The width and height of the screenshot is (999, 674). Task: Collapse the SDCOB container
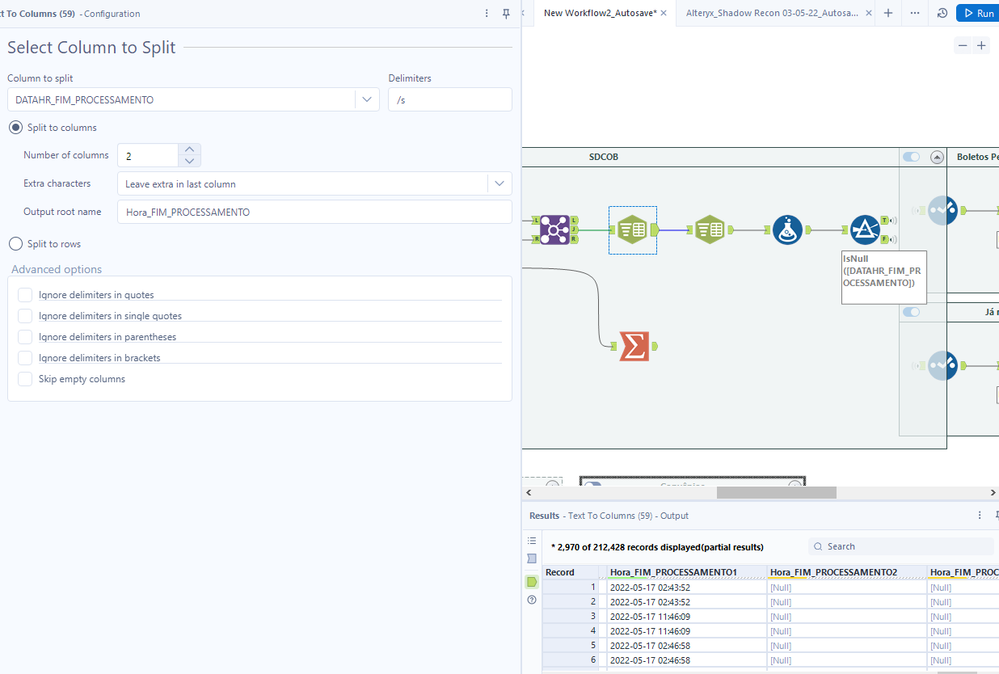(937, 157)
